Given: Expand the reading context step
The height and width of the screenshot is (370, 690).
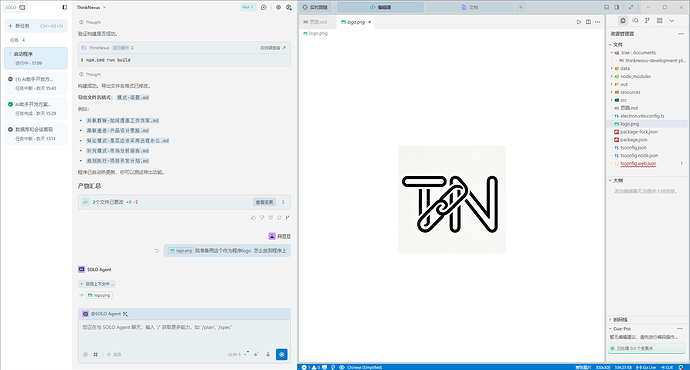Looking at the screenshot, I should point(97,284).
